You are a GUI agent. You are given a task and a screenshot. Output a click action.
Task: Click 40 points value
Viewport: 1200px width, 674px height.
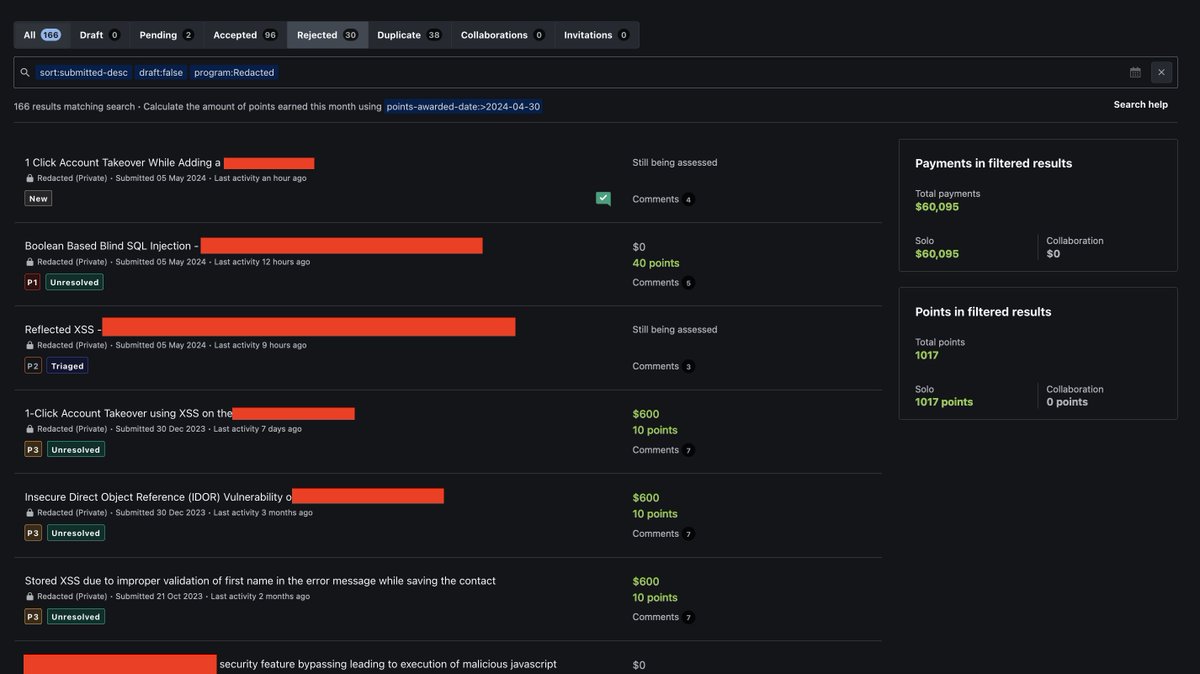tap(656, 263)
